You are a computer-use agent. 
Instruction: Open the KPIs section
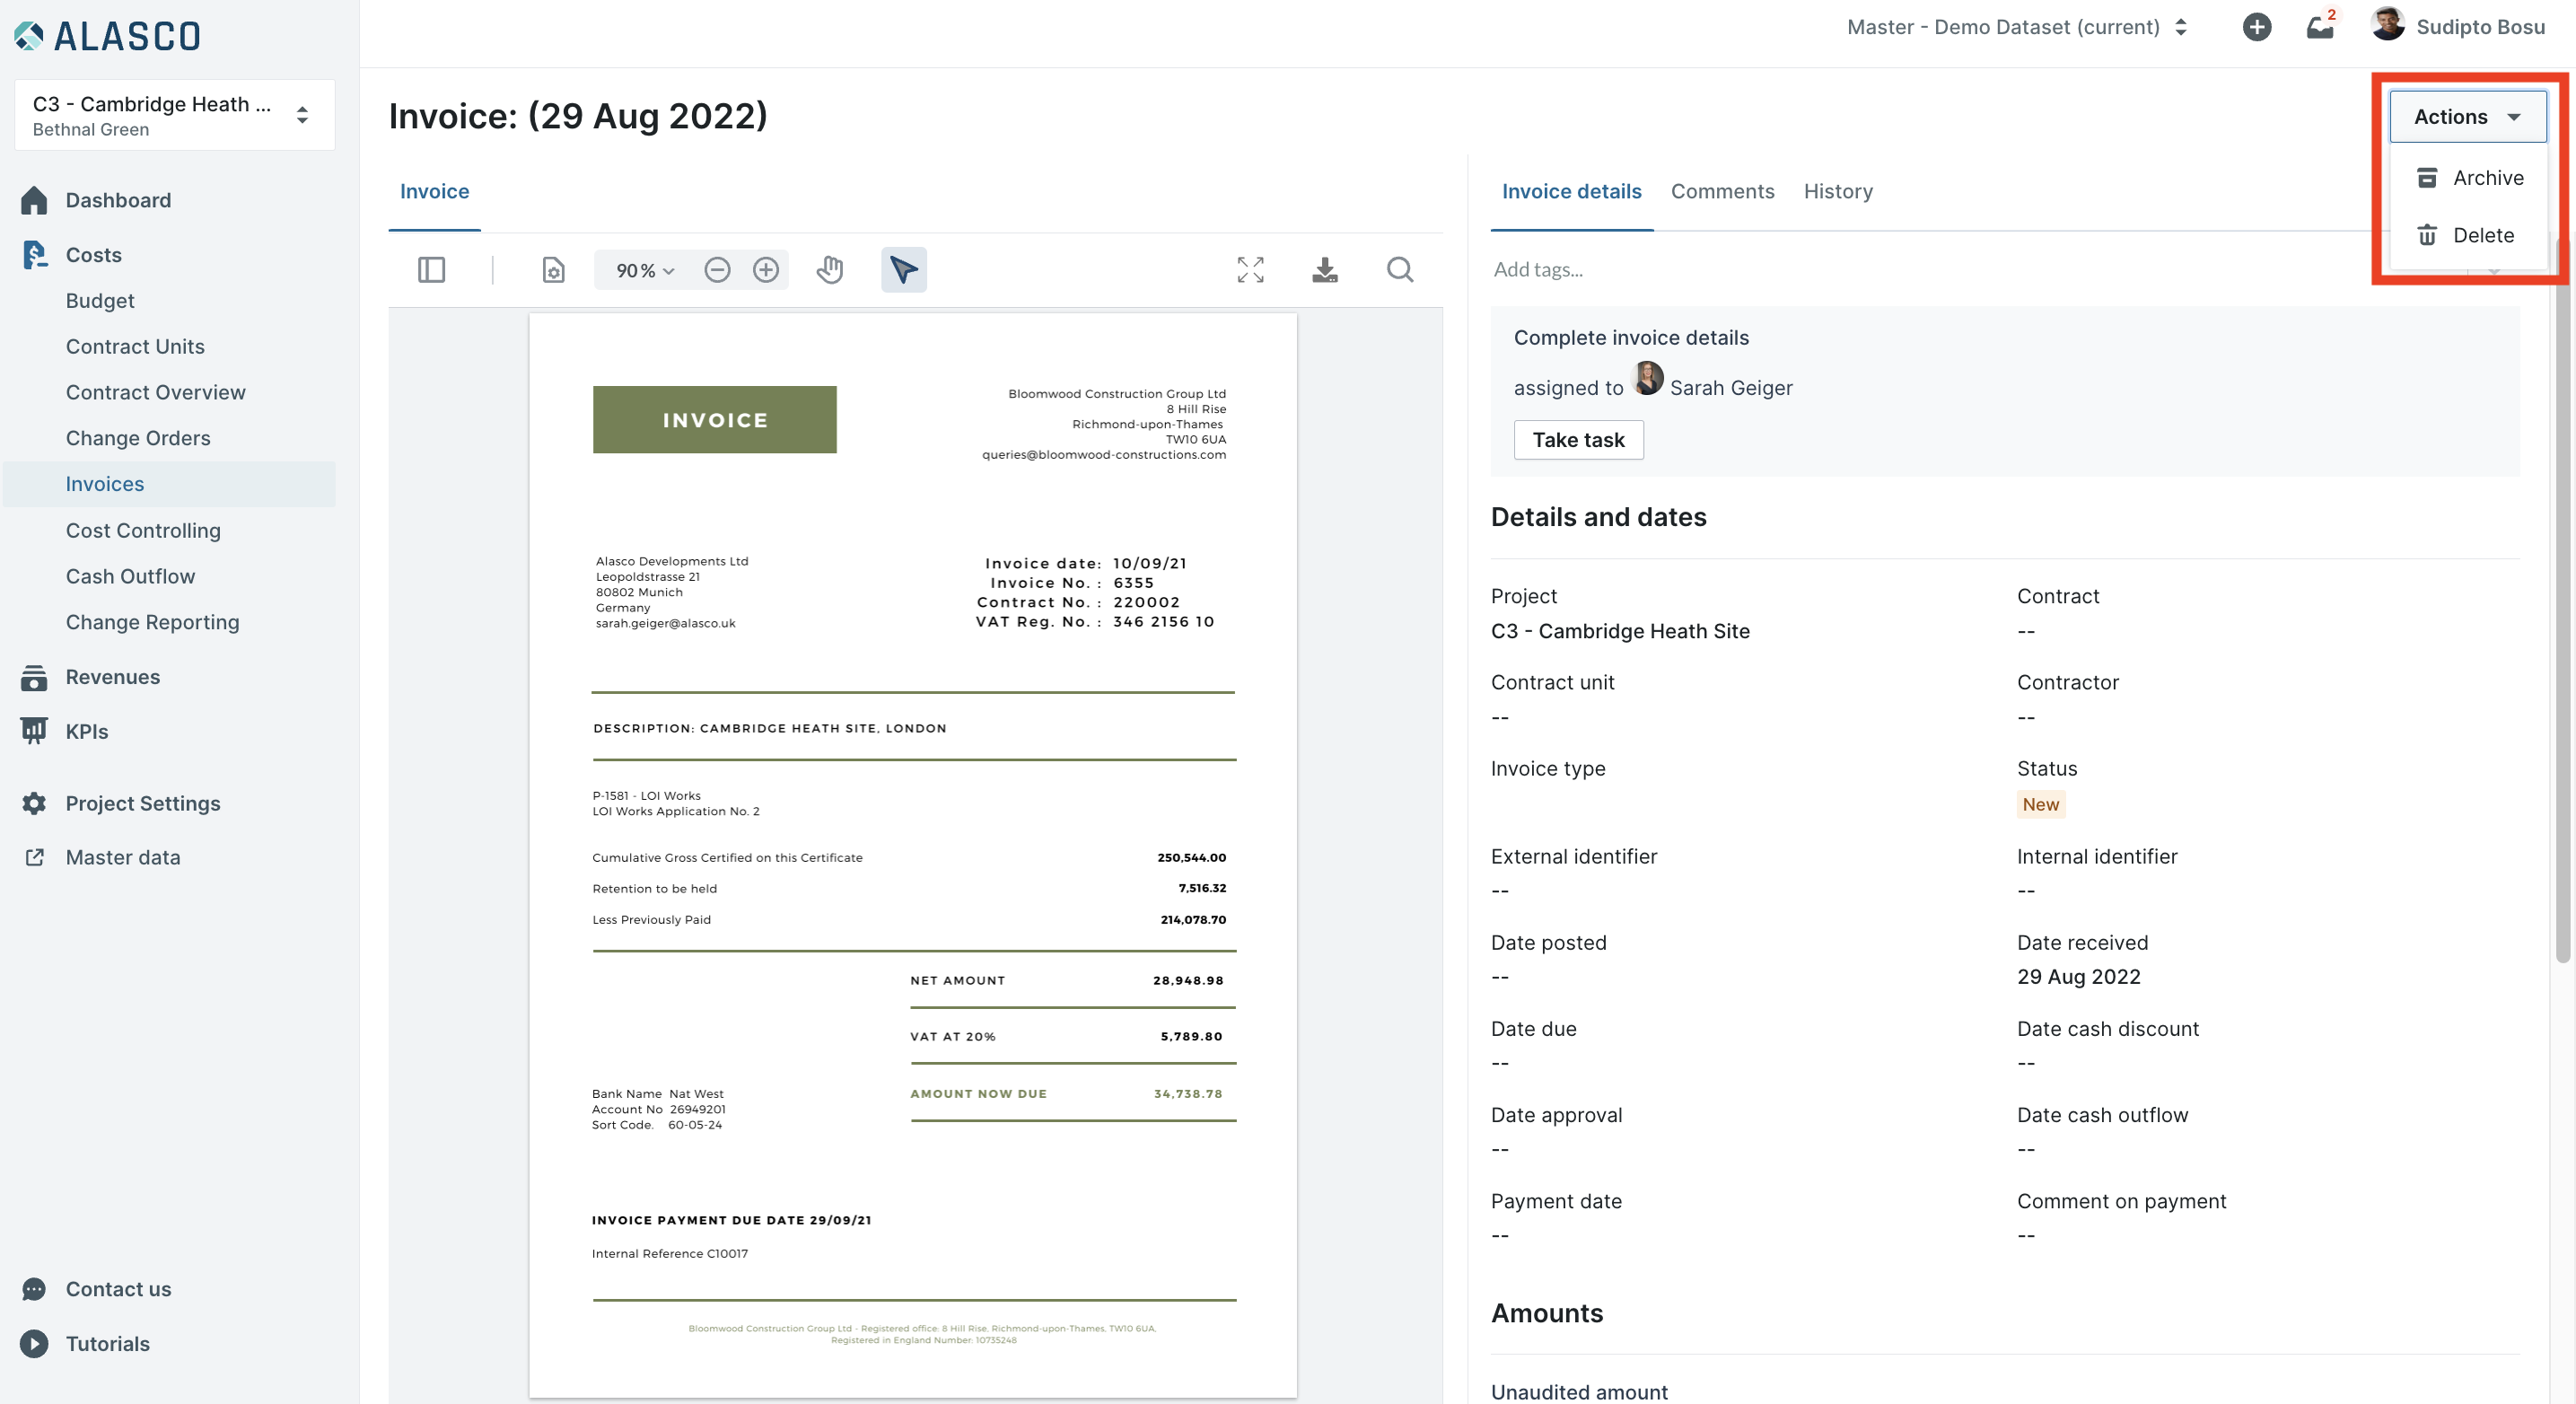point(86,732)
